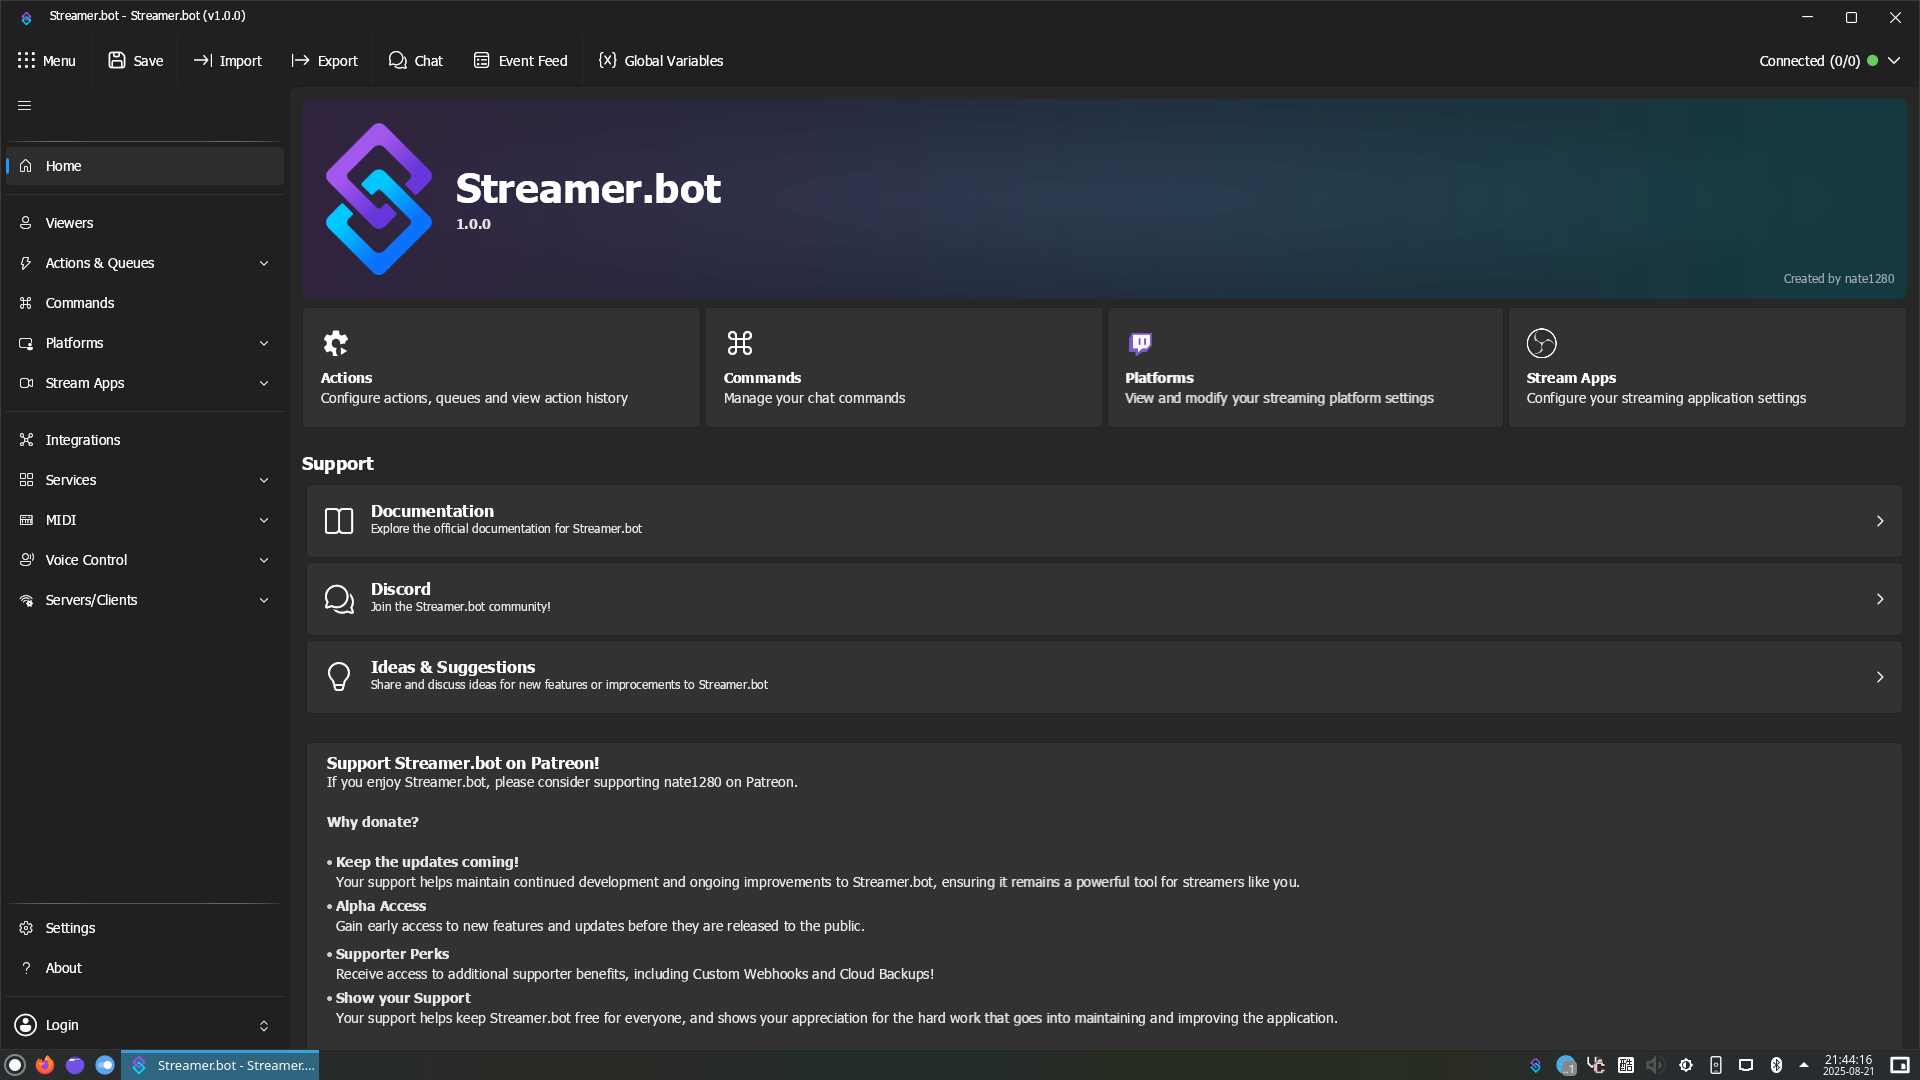Open the Menu from the toolbar
Viewport: 1920px width, 1080px height.
tap(47, 60)
